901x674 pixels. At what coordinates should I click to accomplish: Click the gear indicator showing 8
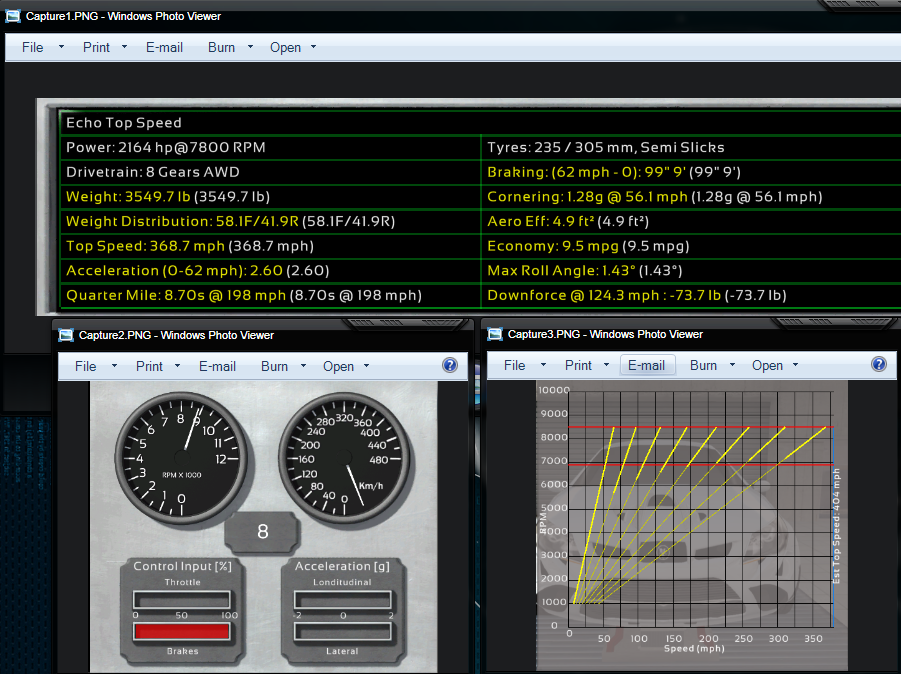[263, 532]
